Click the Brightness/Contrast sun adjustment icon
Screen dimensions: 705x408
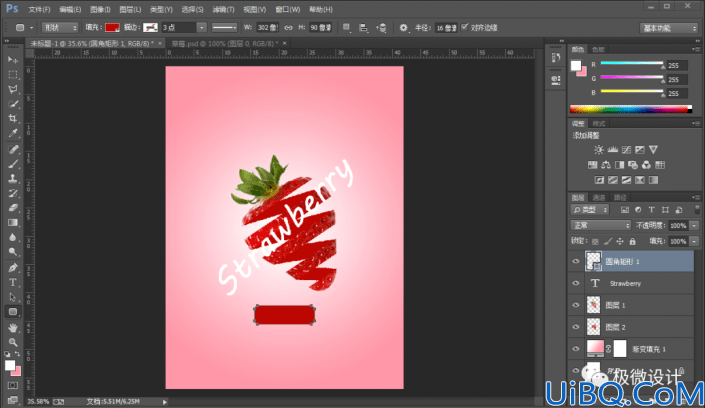pos(598,150)
